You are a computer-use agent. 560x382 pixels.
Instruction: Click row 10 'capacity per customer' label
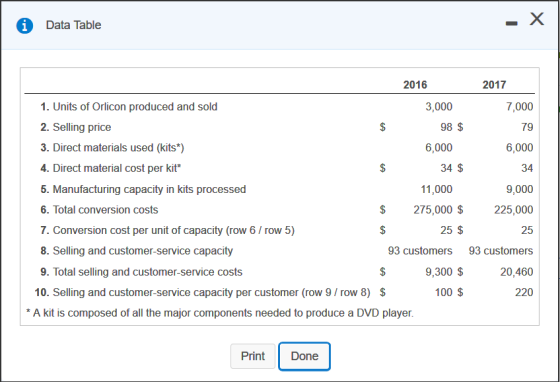[211, 292]
